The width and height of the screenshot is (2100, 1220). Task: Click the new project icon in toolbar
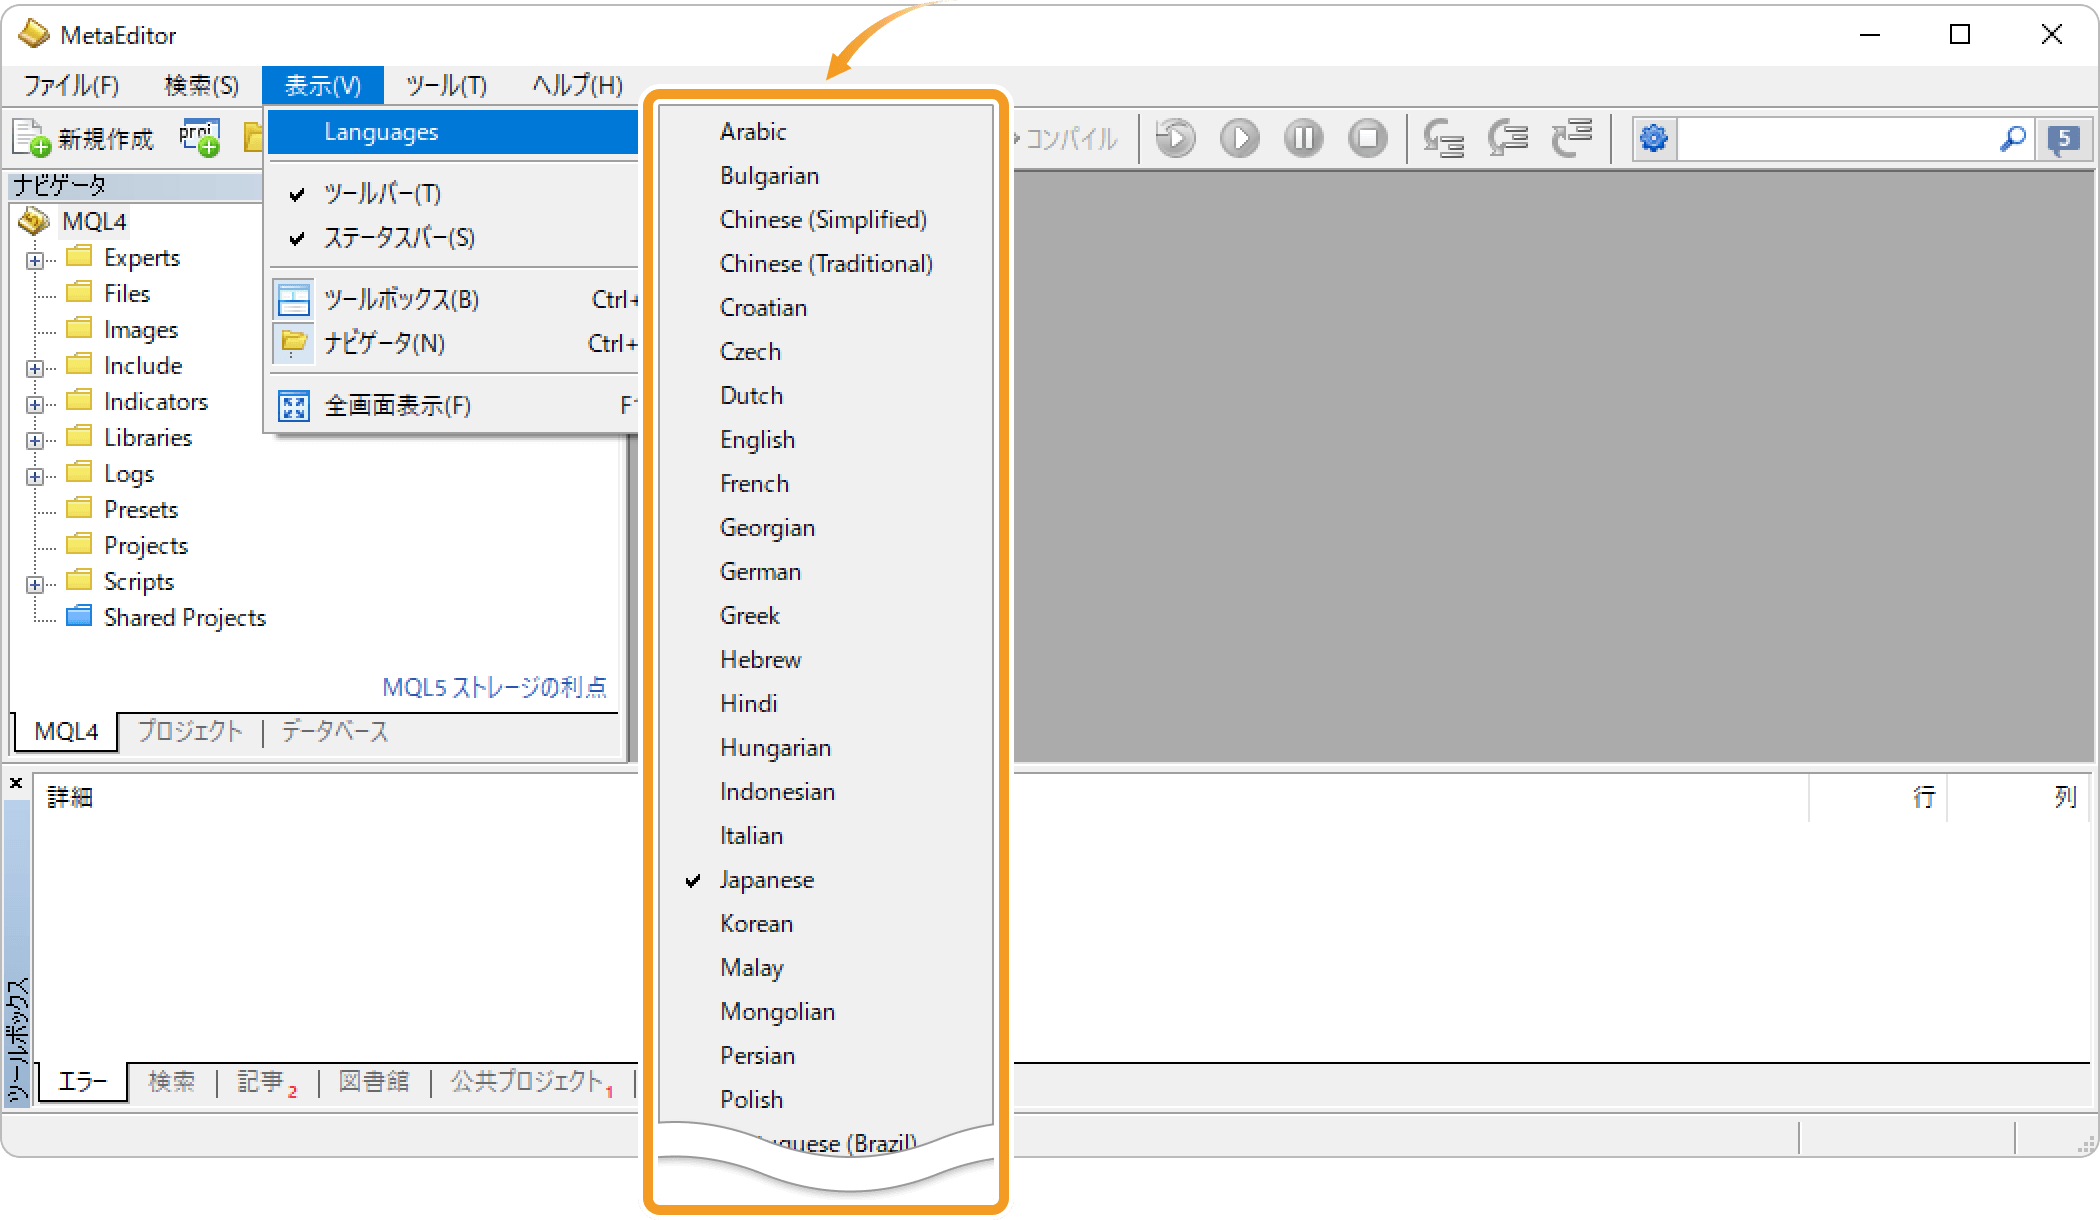200,138
